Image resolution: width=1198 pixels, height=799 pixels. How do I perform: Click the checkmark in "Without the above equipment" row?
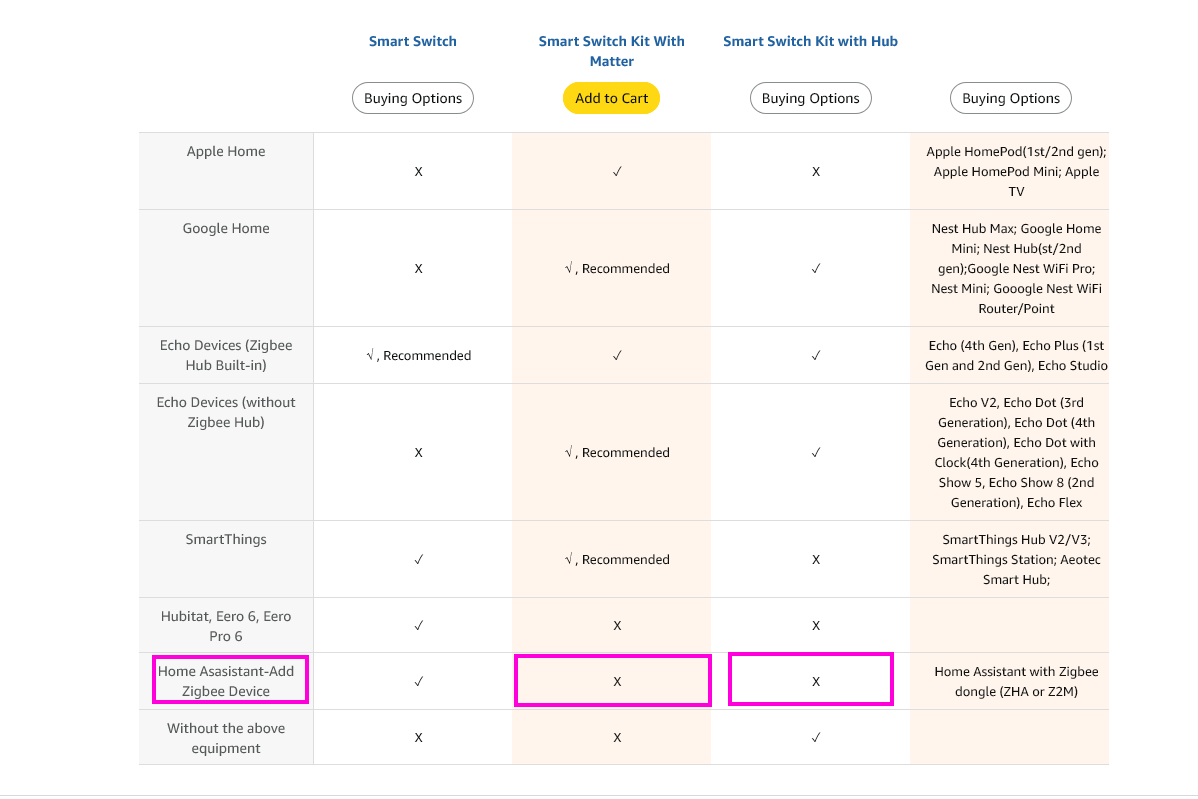pos(816,738)
